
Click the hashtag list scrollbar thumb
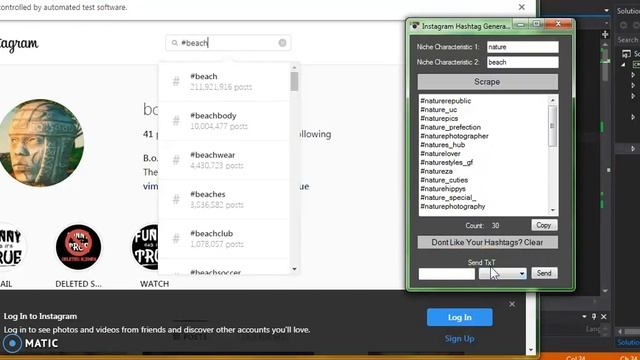click(x=553, y=126)
